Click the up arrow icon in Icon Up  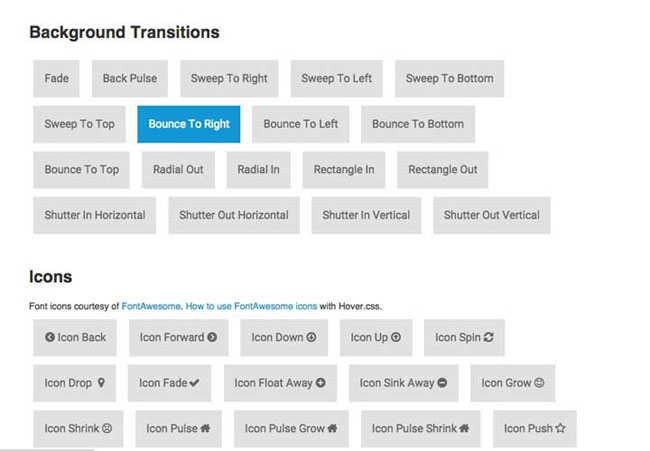click(396, 338)
